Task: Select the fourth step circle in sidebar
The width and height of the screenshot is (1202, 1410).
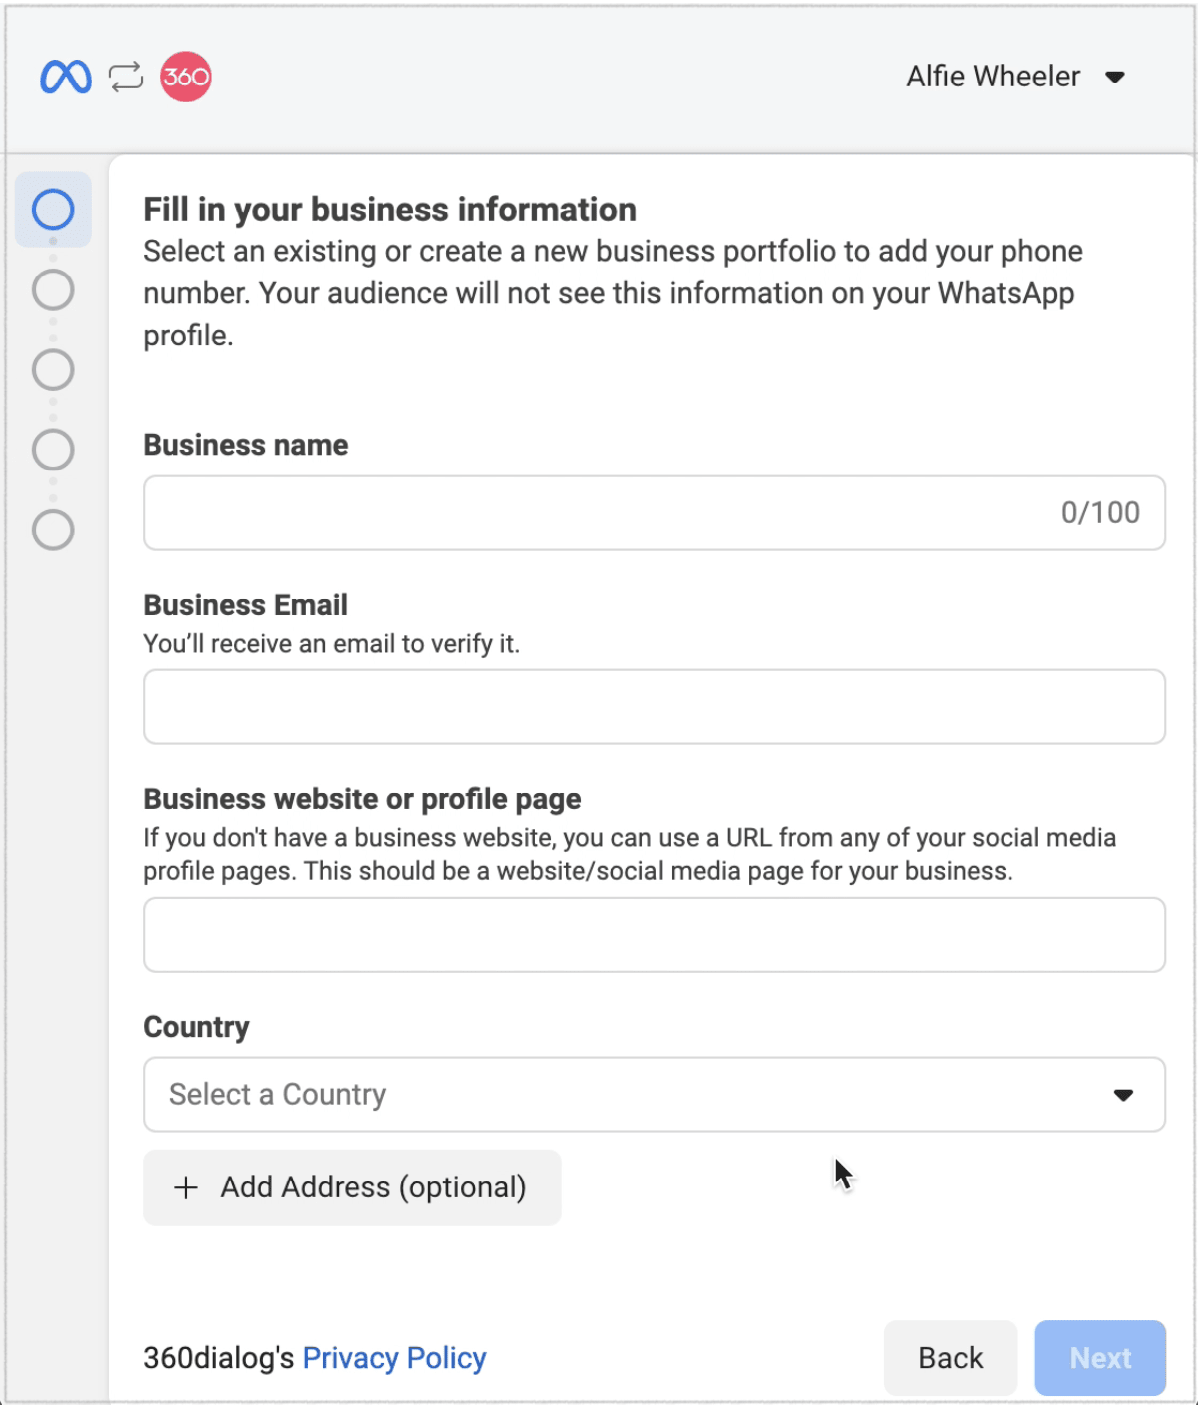Action: pos(53,450)
